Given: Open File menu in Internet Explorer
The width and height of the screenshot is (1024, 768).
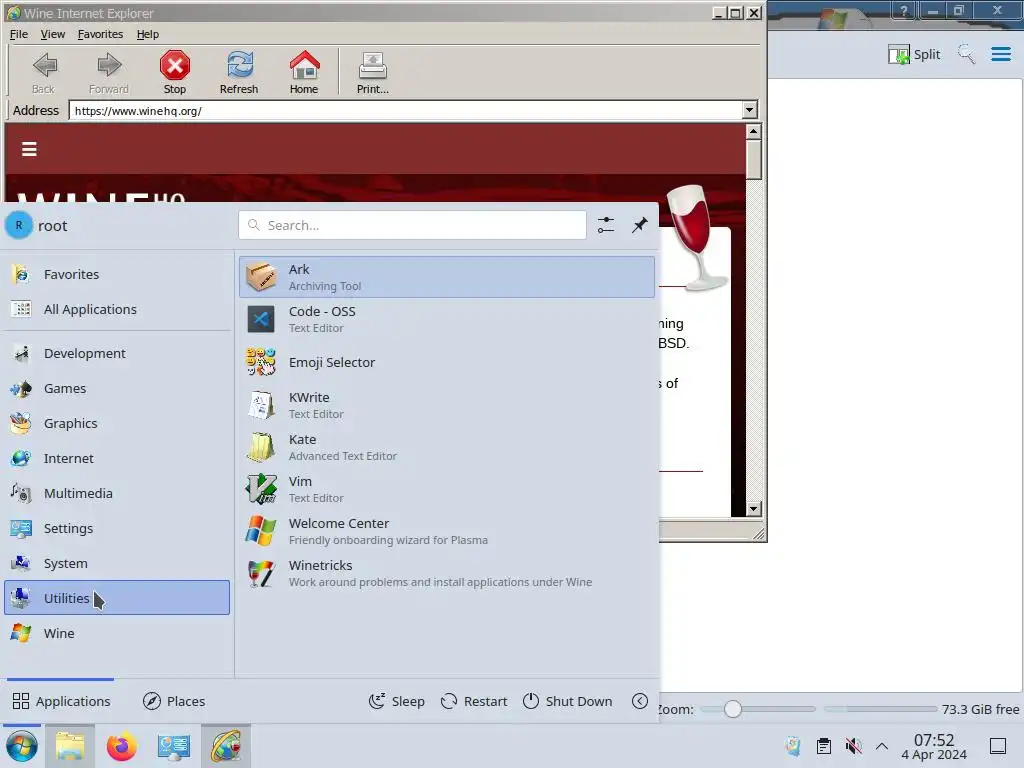Looking at the screenshot, I should [18, 34].
